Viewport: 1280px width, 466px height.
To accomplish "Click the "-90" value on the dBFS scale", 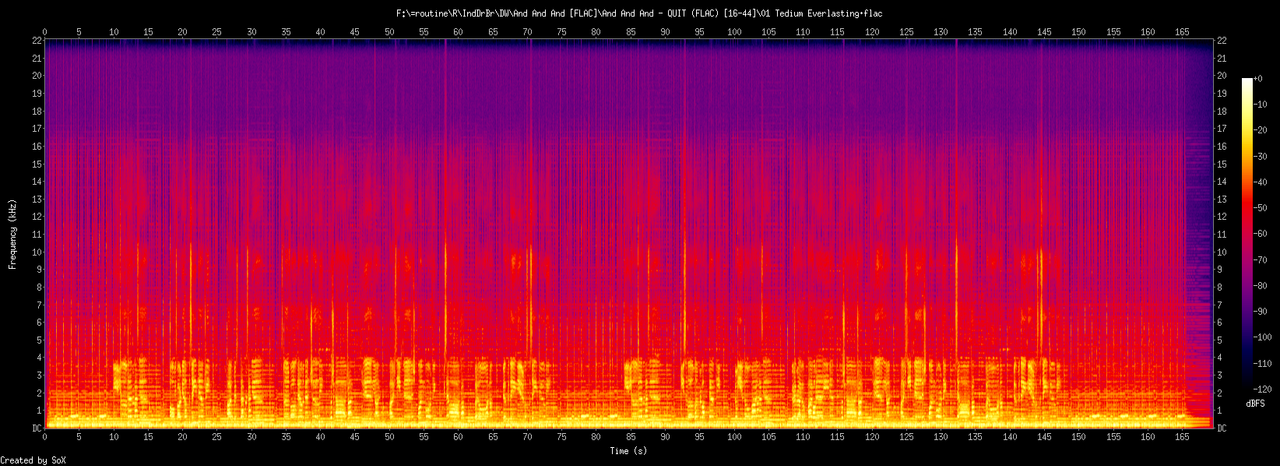I will point(1263,310).
